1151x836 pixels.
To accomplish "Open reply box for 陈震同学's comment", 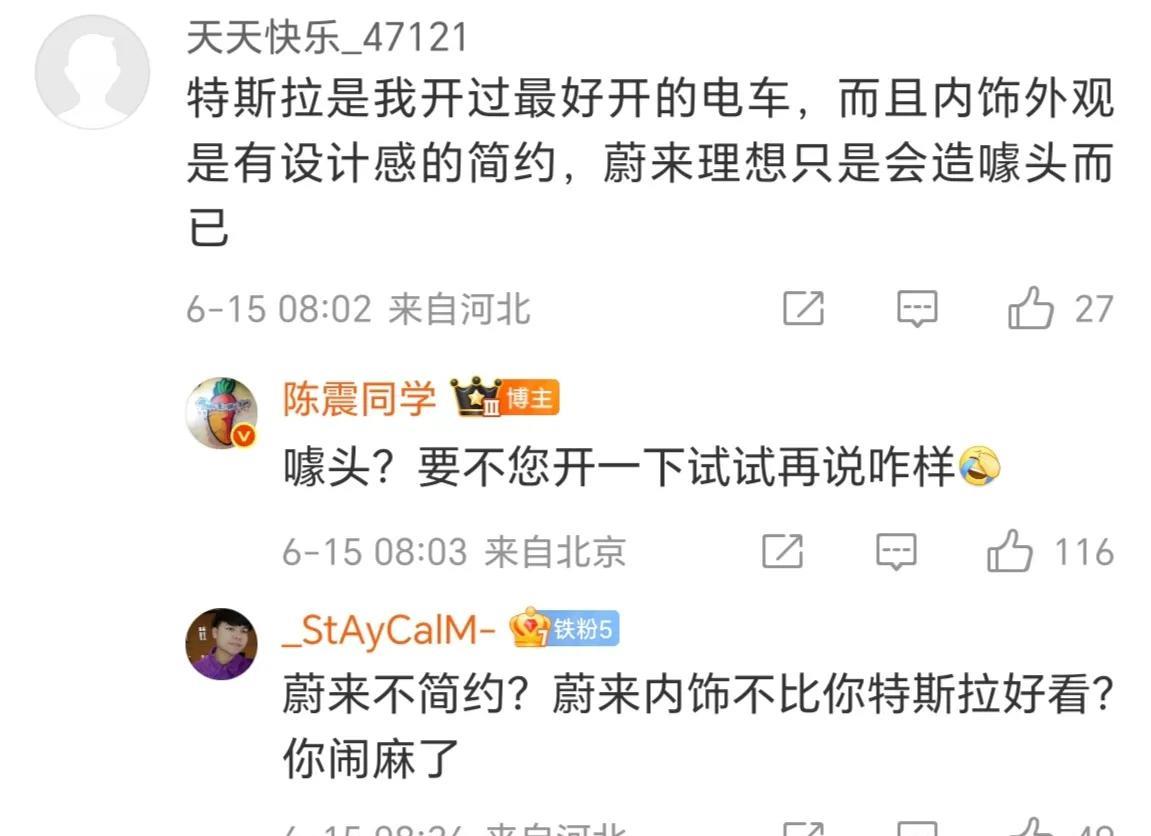I will click(x=896, y=551).
